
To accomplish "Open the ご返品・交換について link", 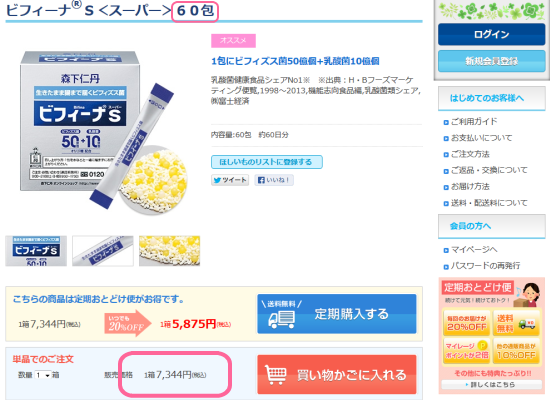I will pos(489,170).
